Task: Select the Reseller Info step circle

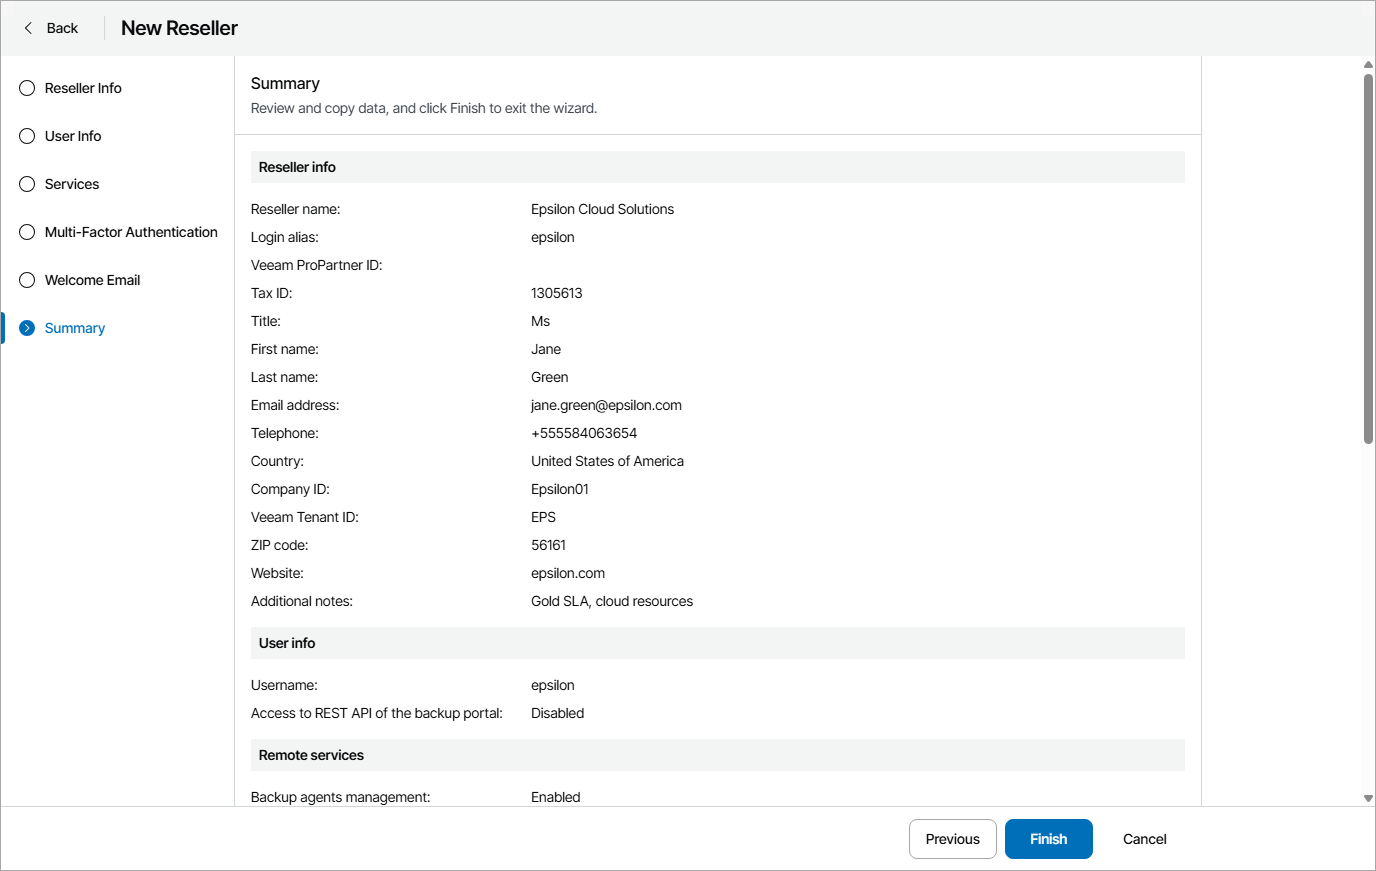Action: tap(26, 88)
